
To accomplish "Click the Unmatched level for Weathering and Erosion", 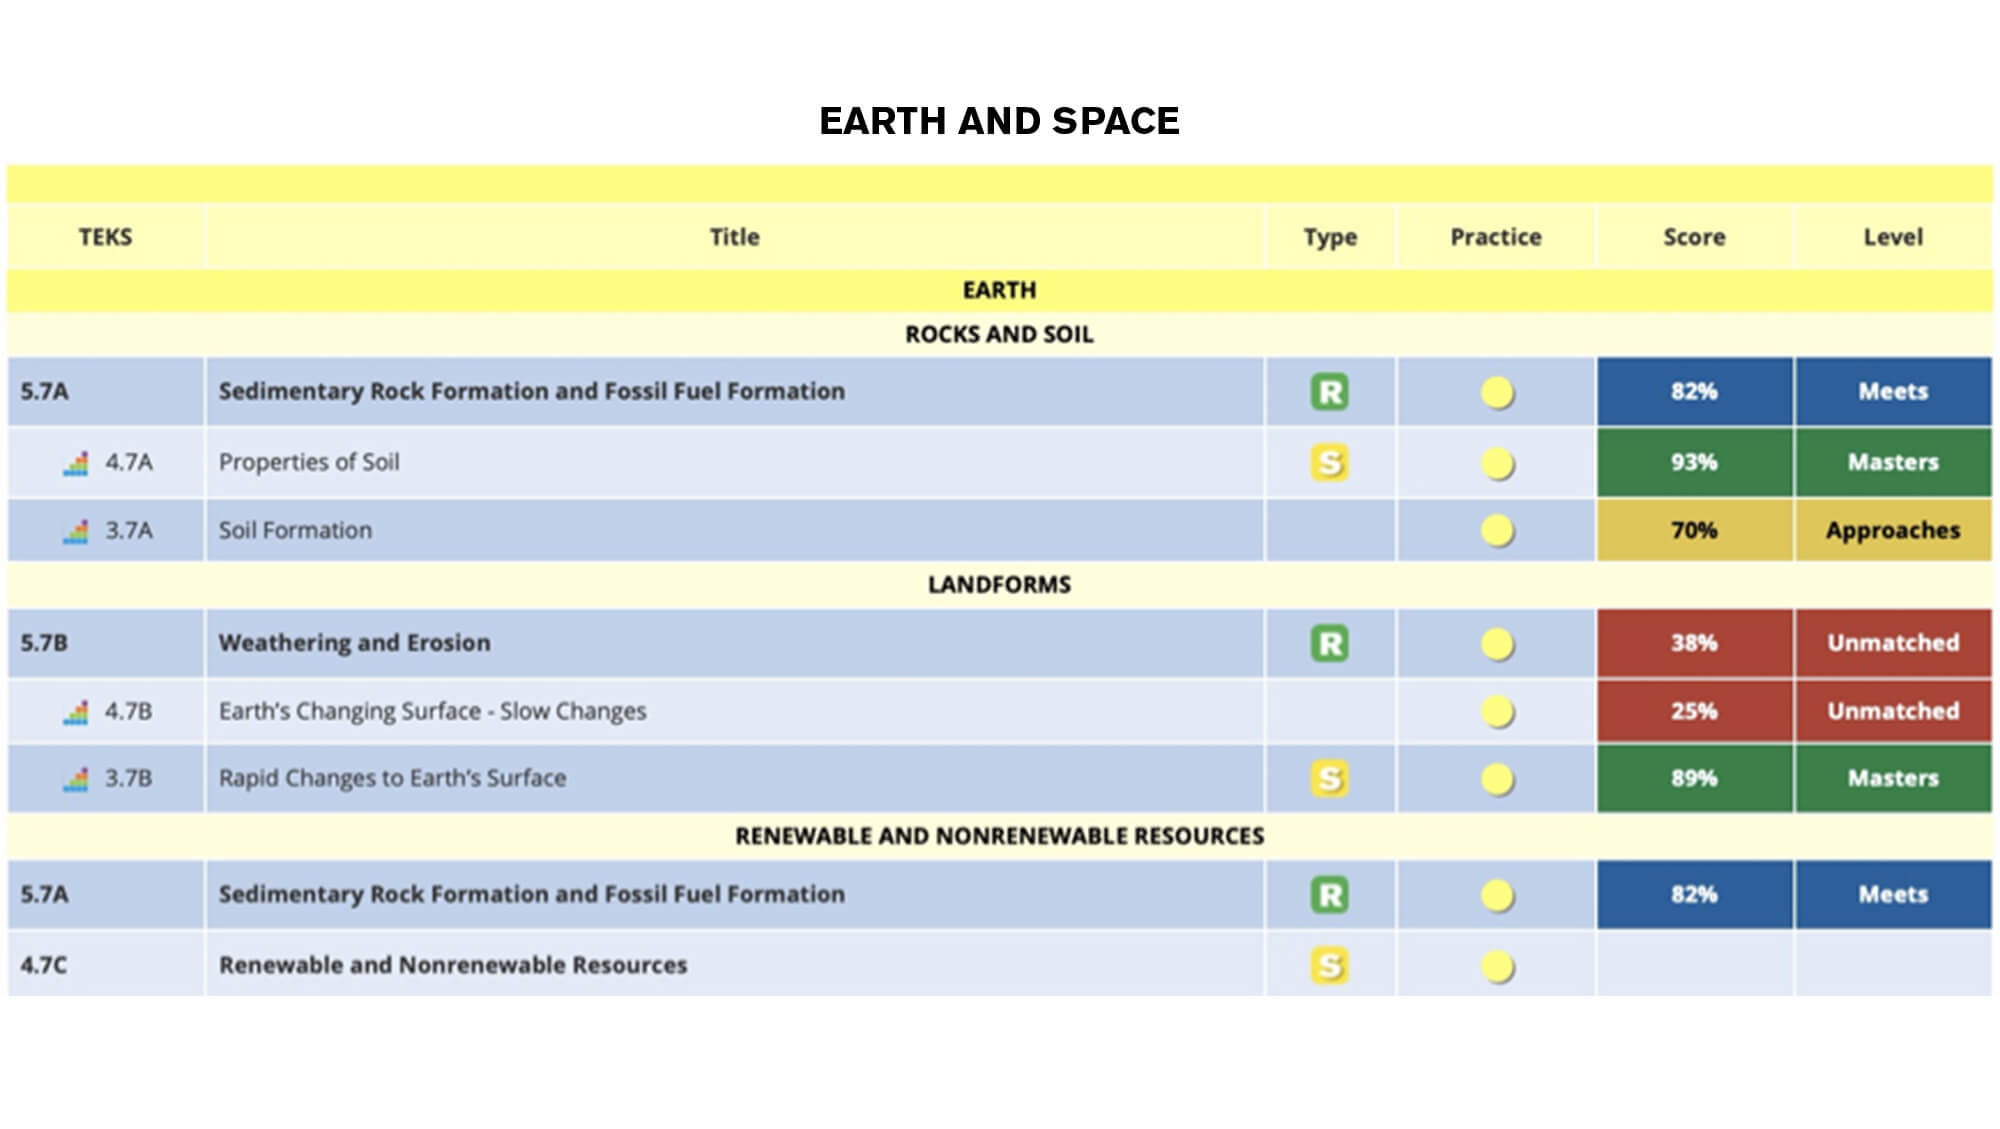I will click(x=1893, y=643).
